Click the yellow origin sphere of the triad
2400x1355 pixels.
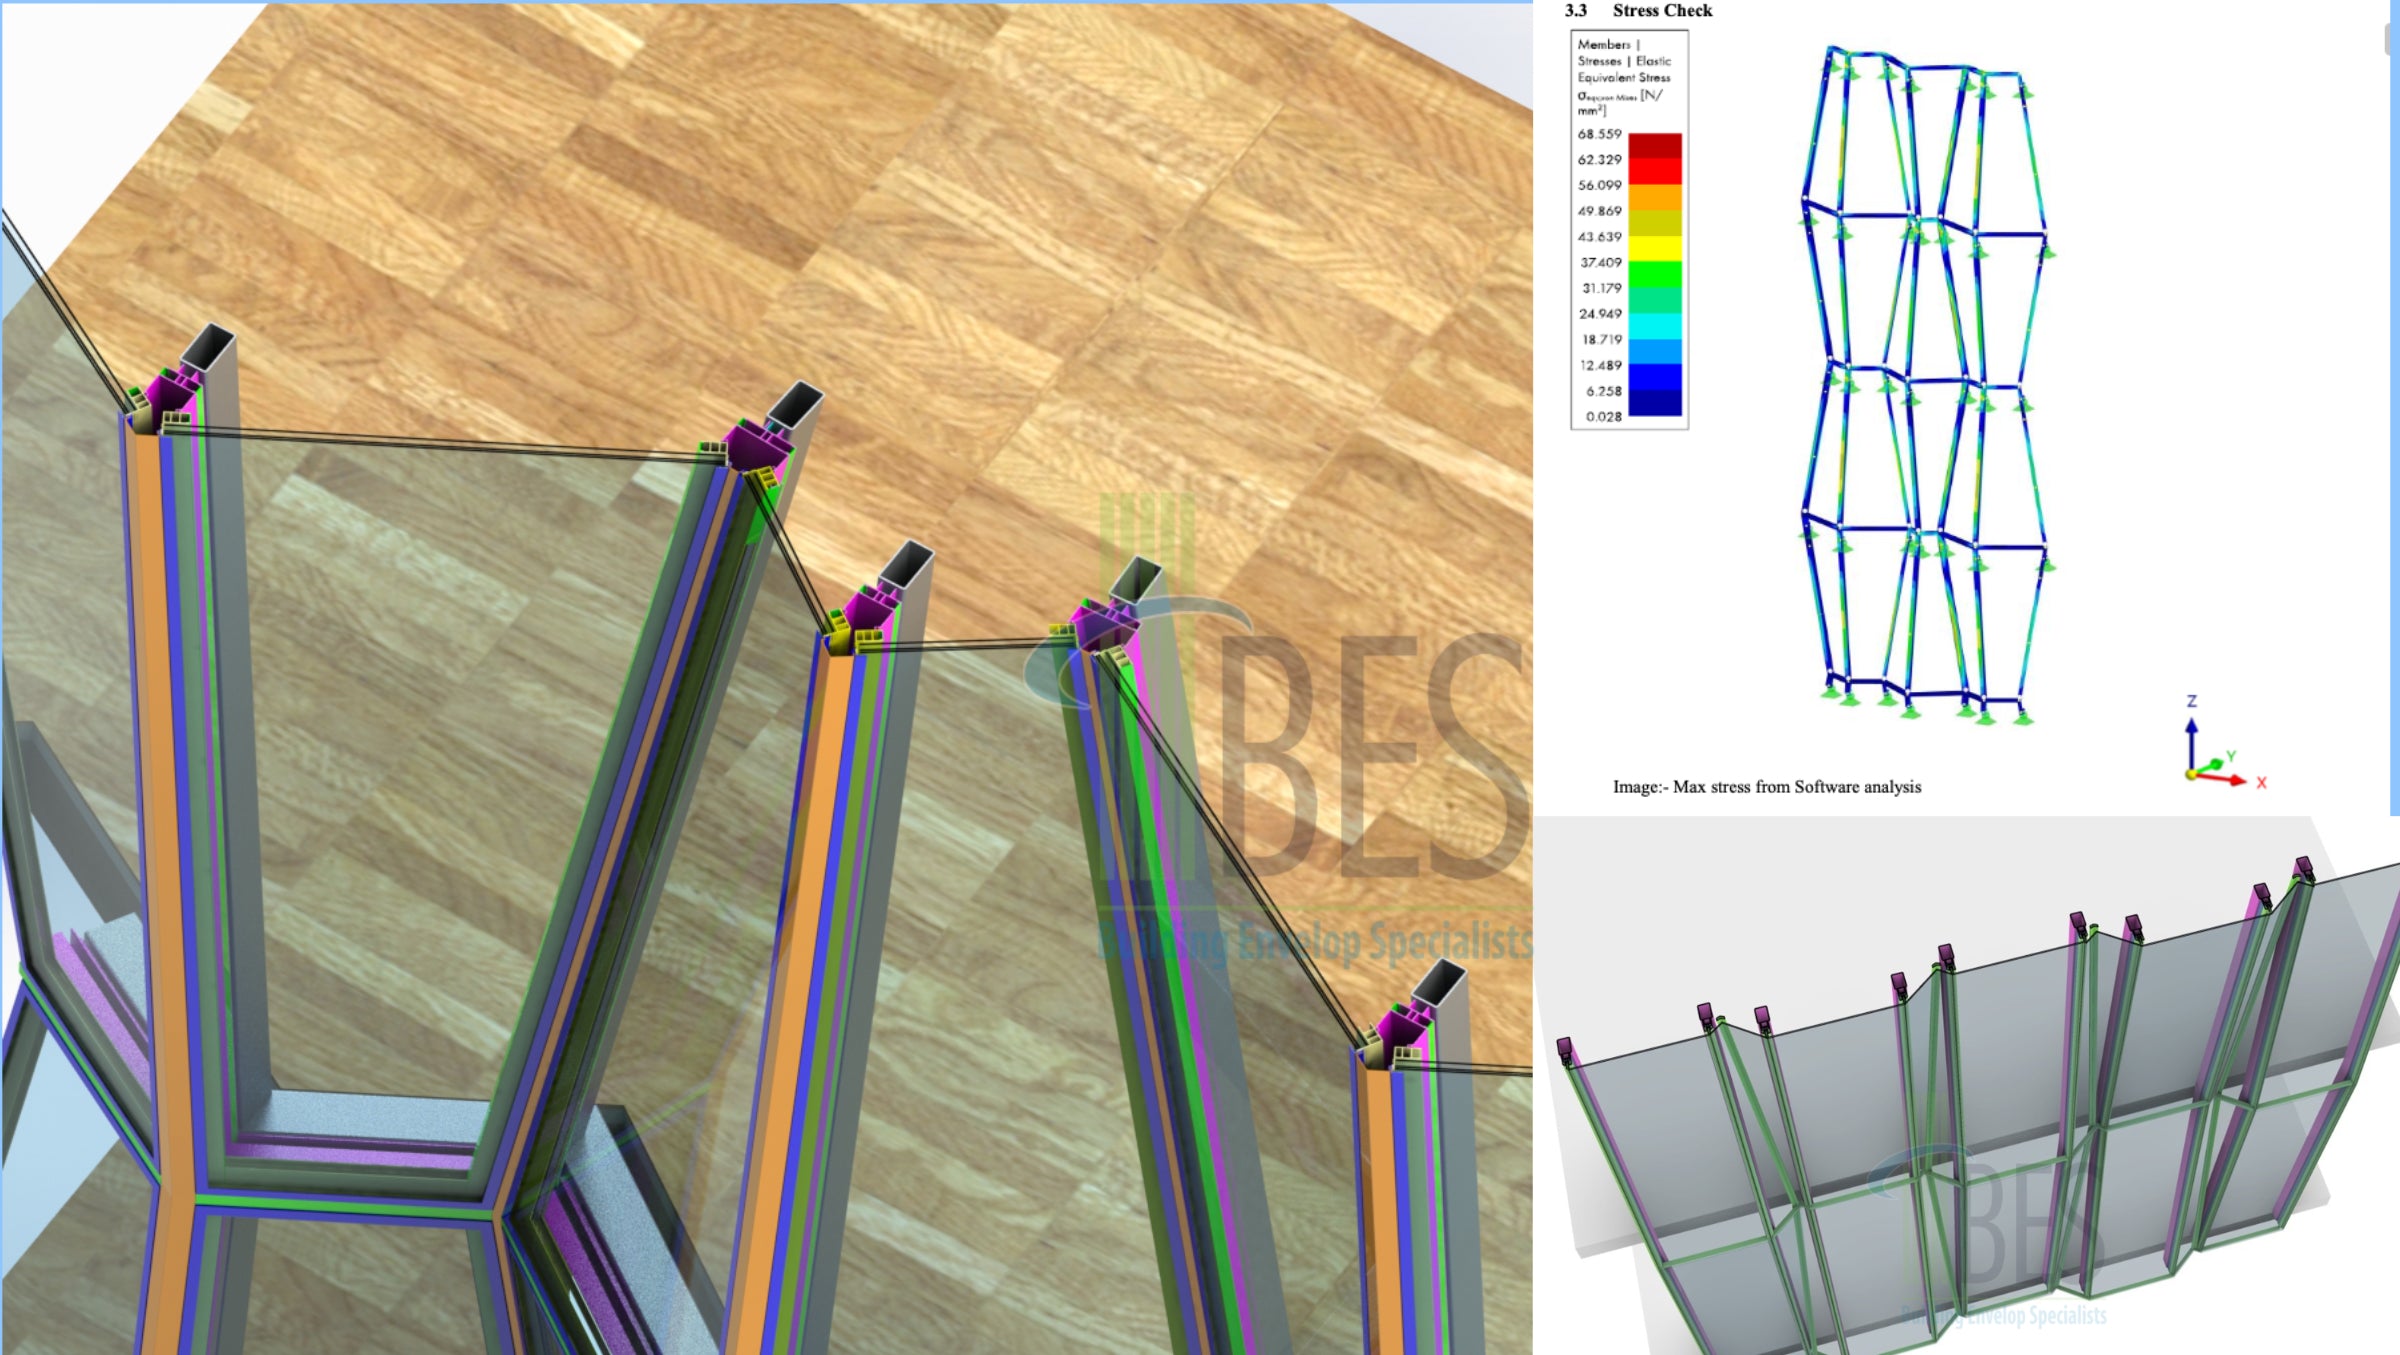tap(2192, 774)
